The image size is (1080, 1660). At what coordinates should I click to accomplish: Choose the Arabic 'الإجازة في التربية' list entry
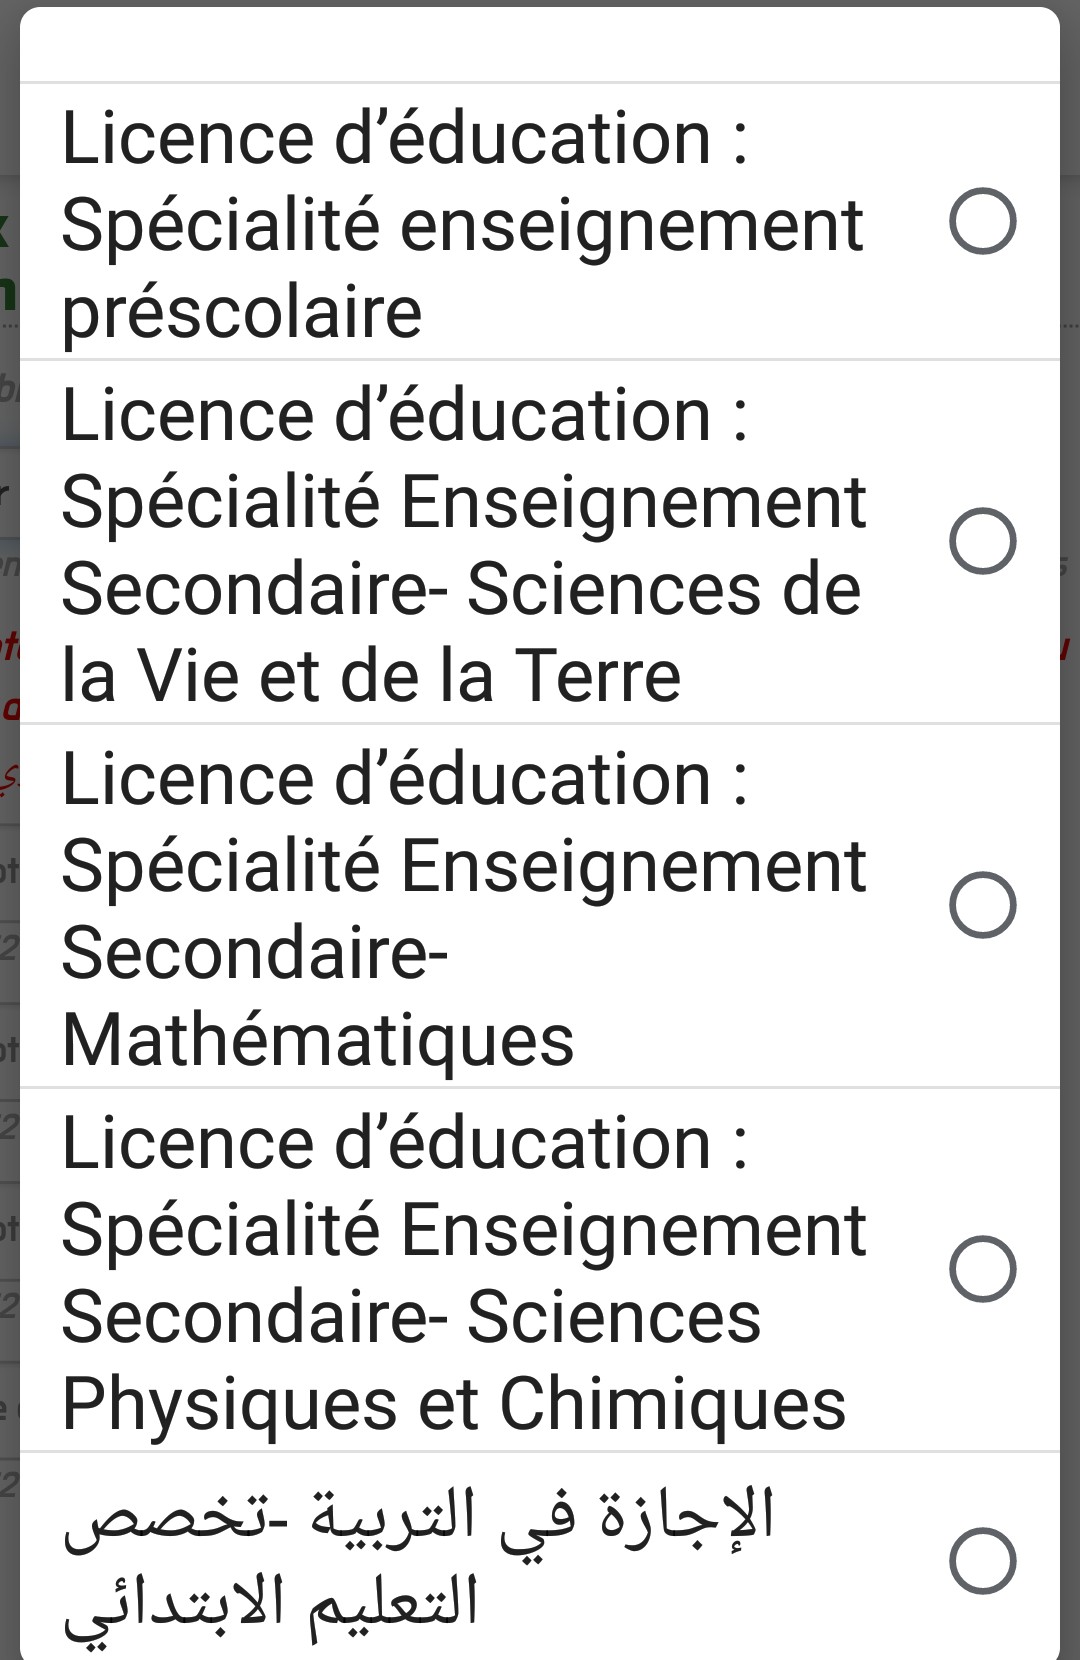coord(420,1558)
